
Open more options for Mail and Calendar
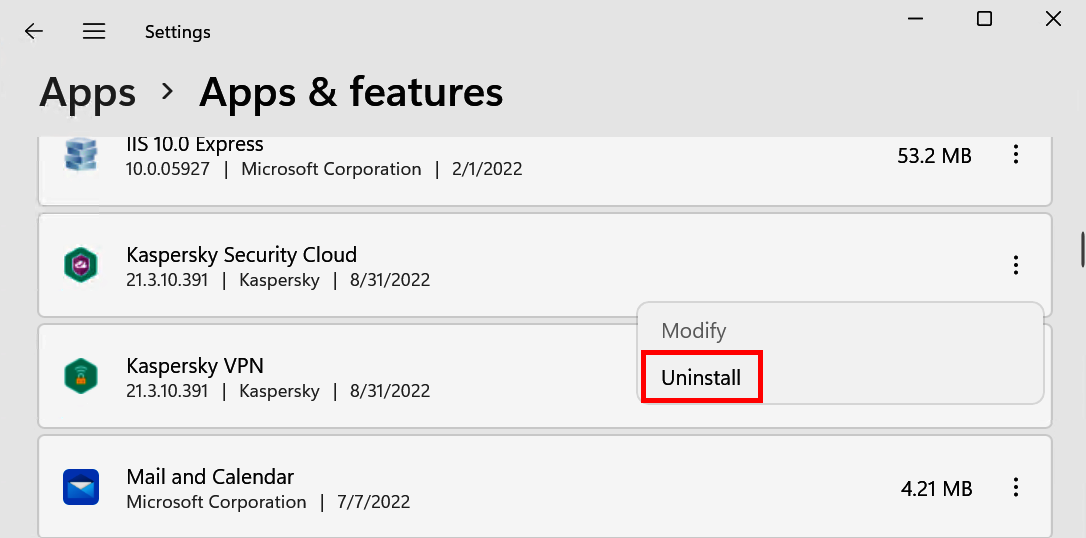pos(1016,488)
